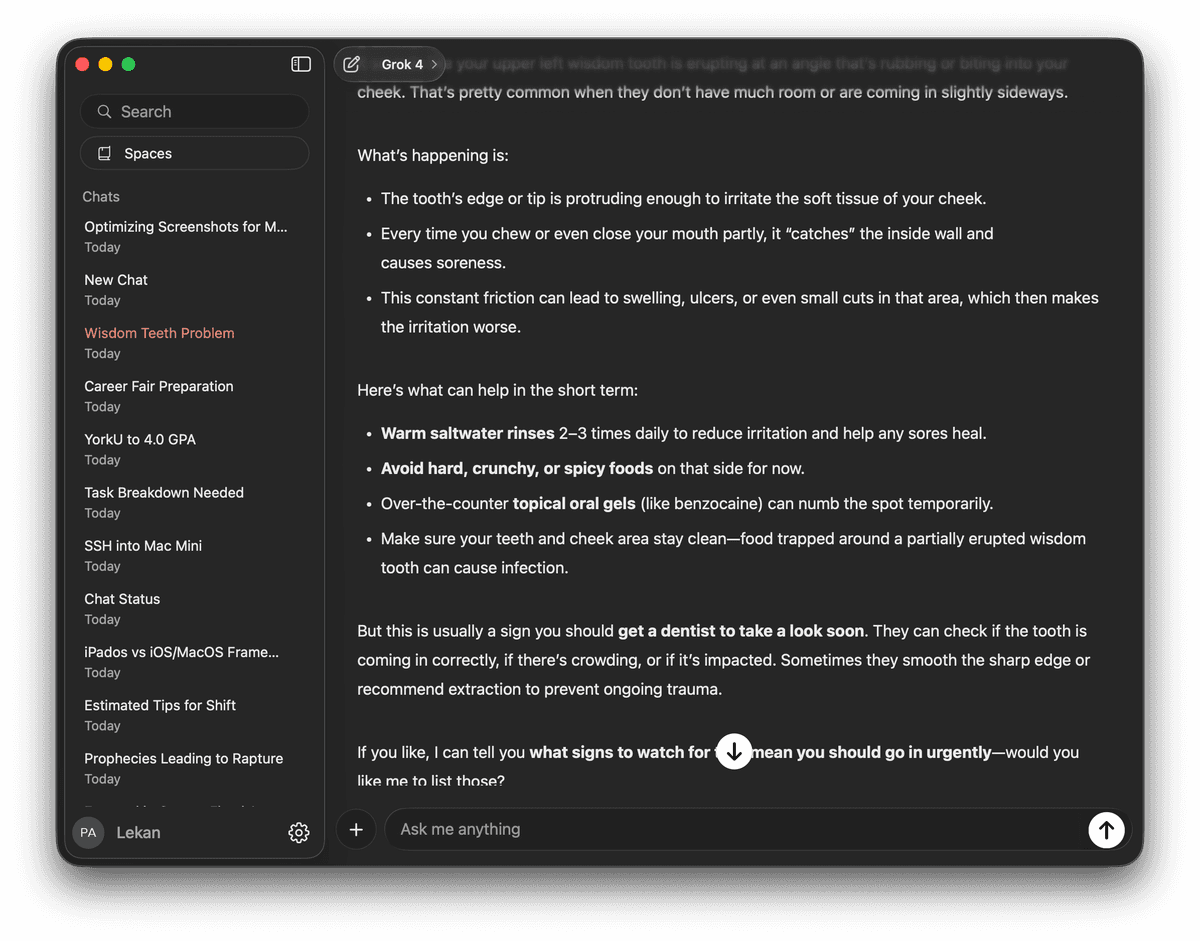Click "Here's what can help in the short term:"
The width and height of the screenshot is (1200, 941).
coord(498,390)
